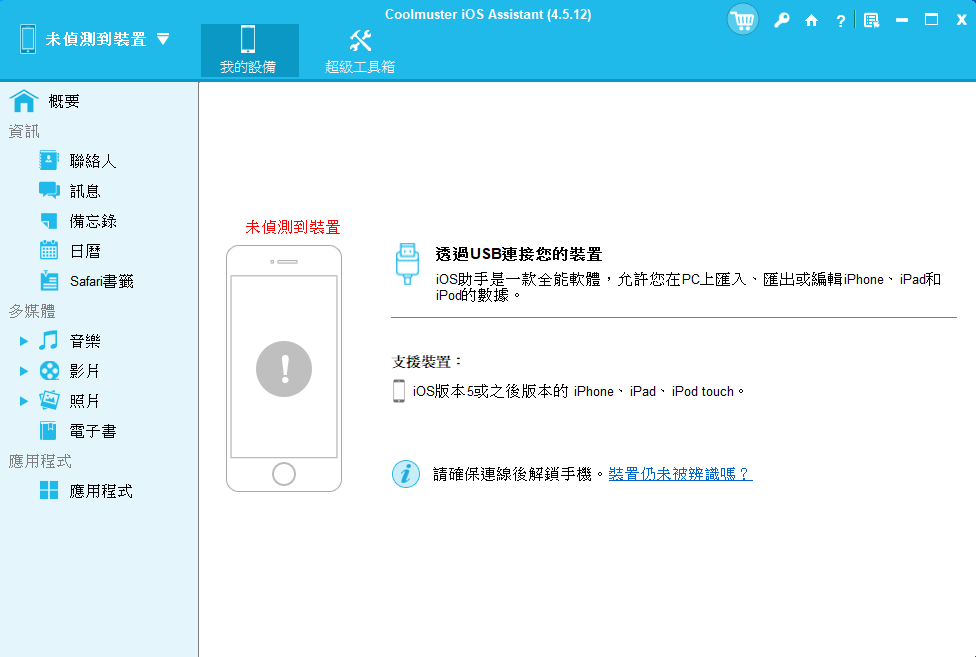Open the home page icon in title bar
This screenshot has height=657, width=976.
point(811,20)
